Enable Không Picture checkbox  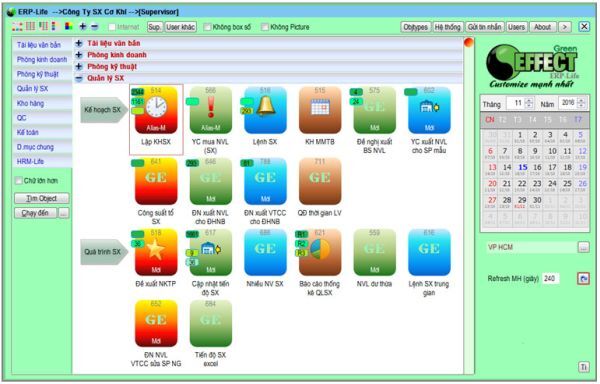pyautogui.click(x=265, y=27)
